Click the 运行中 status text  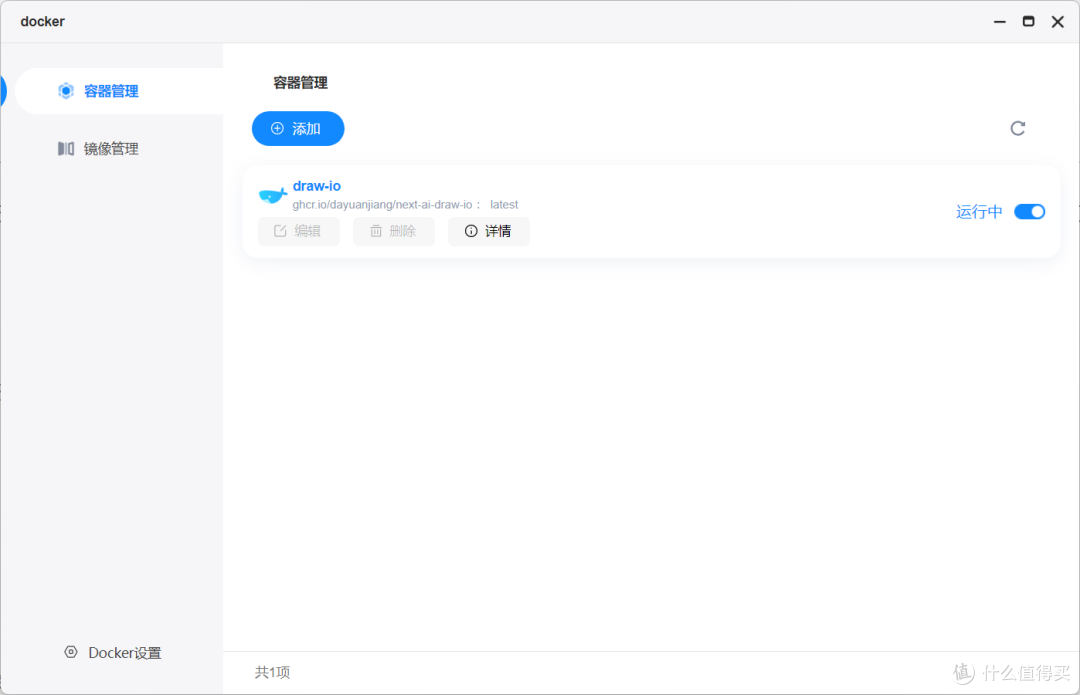[979, 211]
